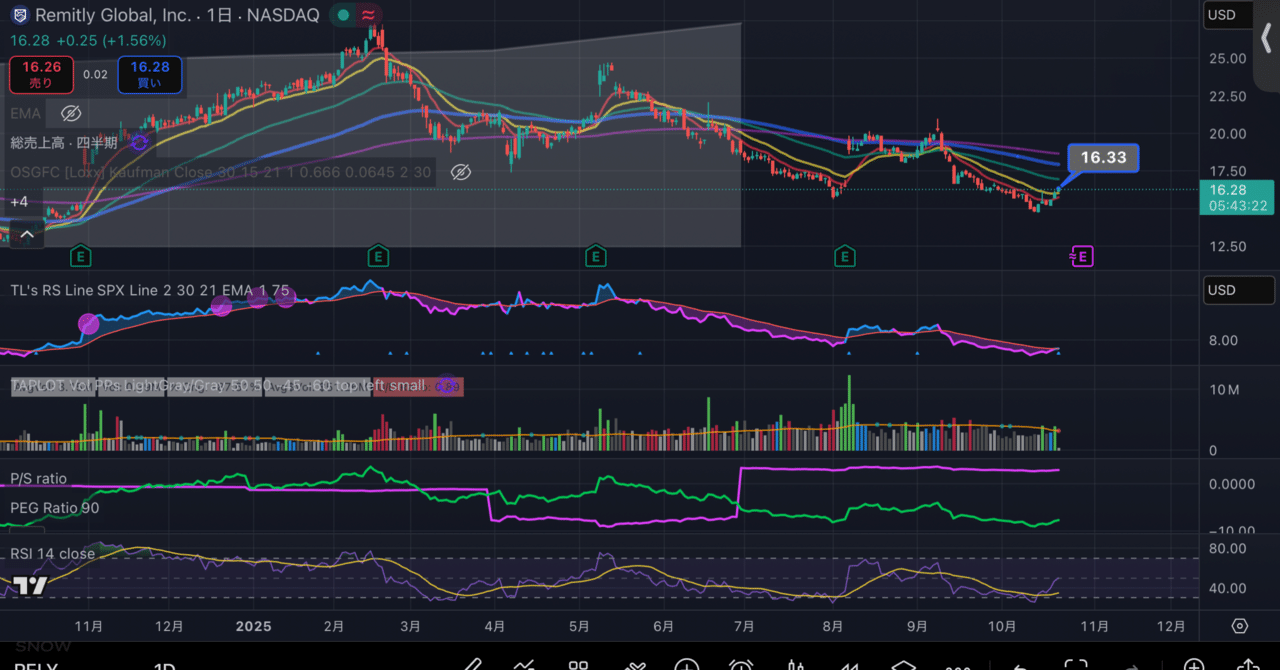Click the P/S ratio indicator label

coord(39,479)
